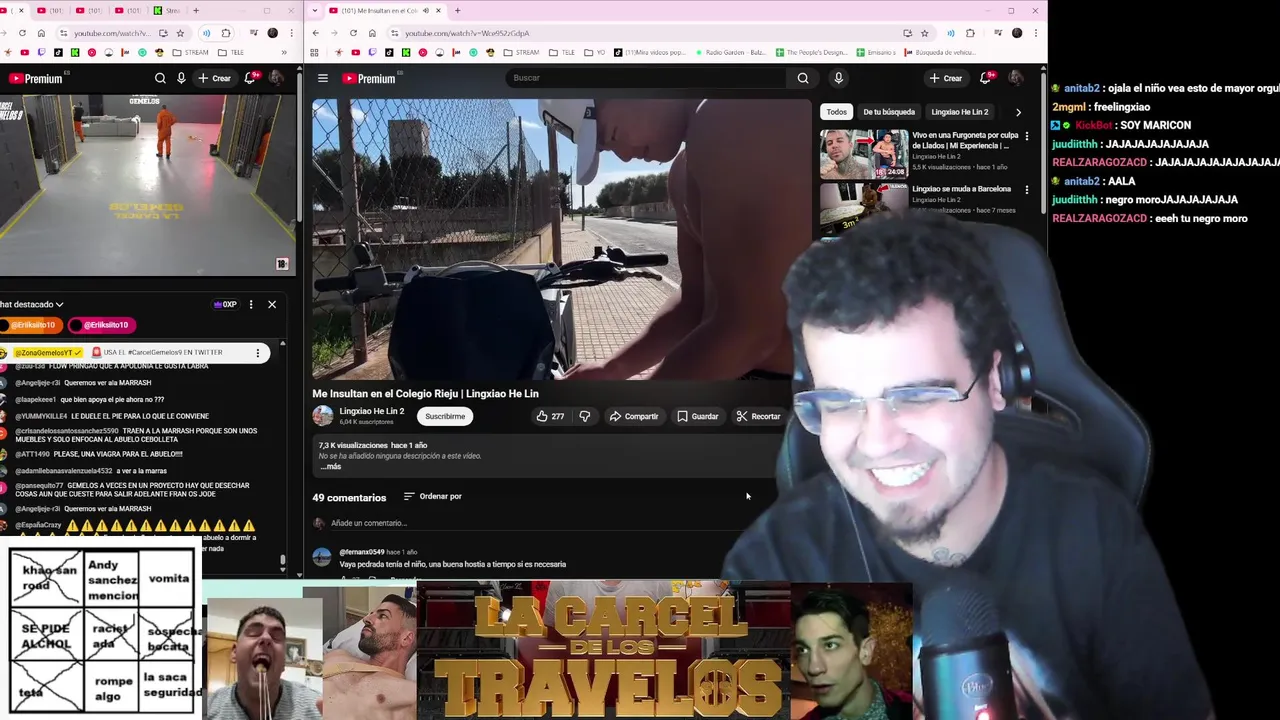Click Crear button in right YouTube window
The width and height of the screenshot is (1280, 720).
(946, 78)
